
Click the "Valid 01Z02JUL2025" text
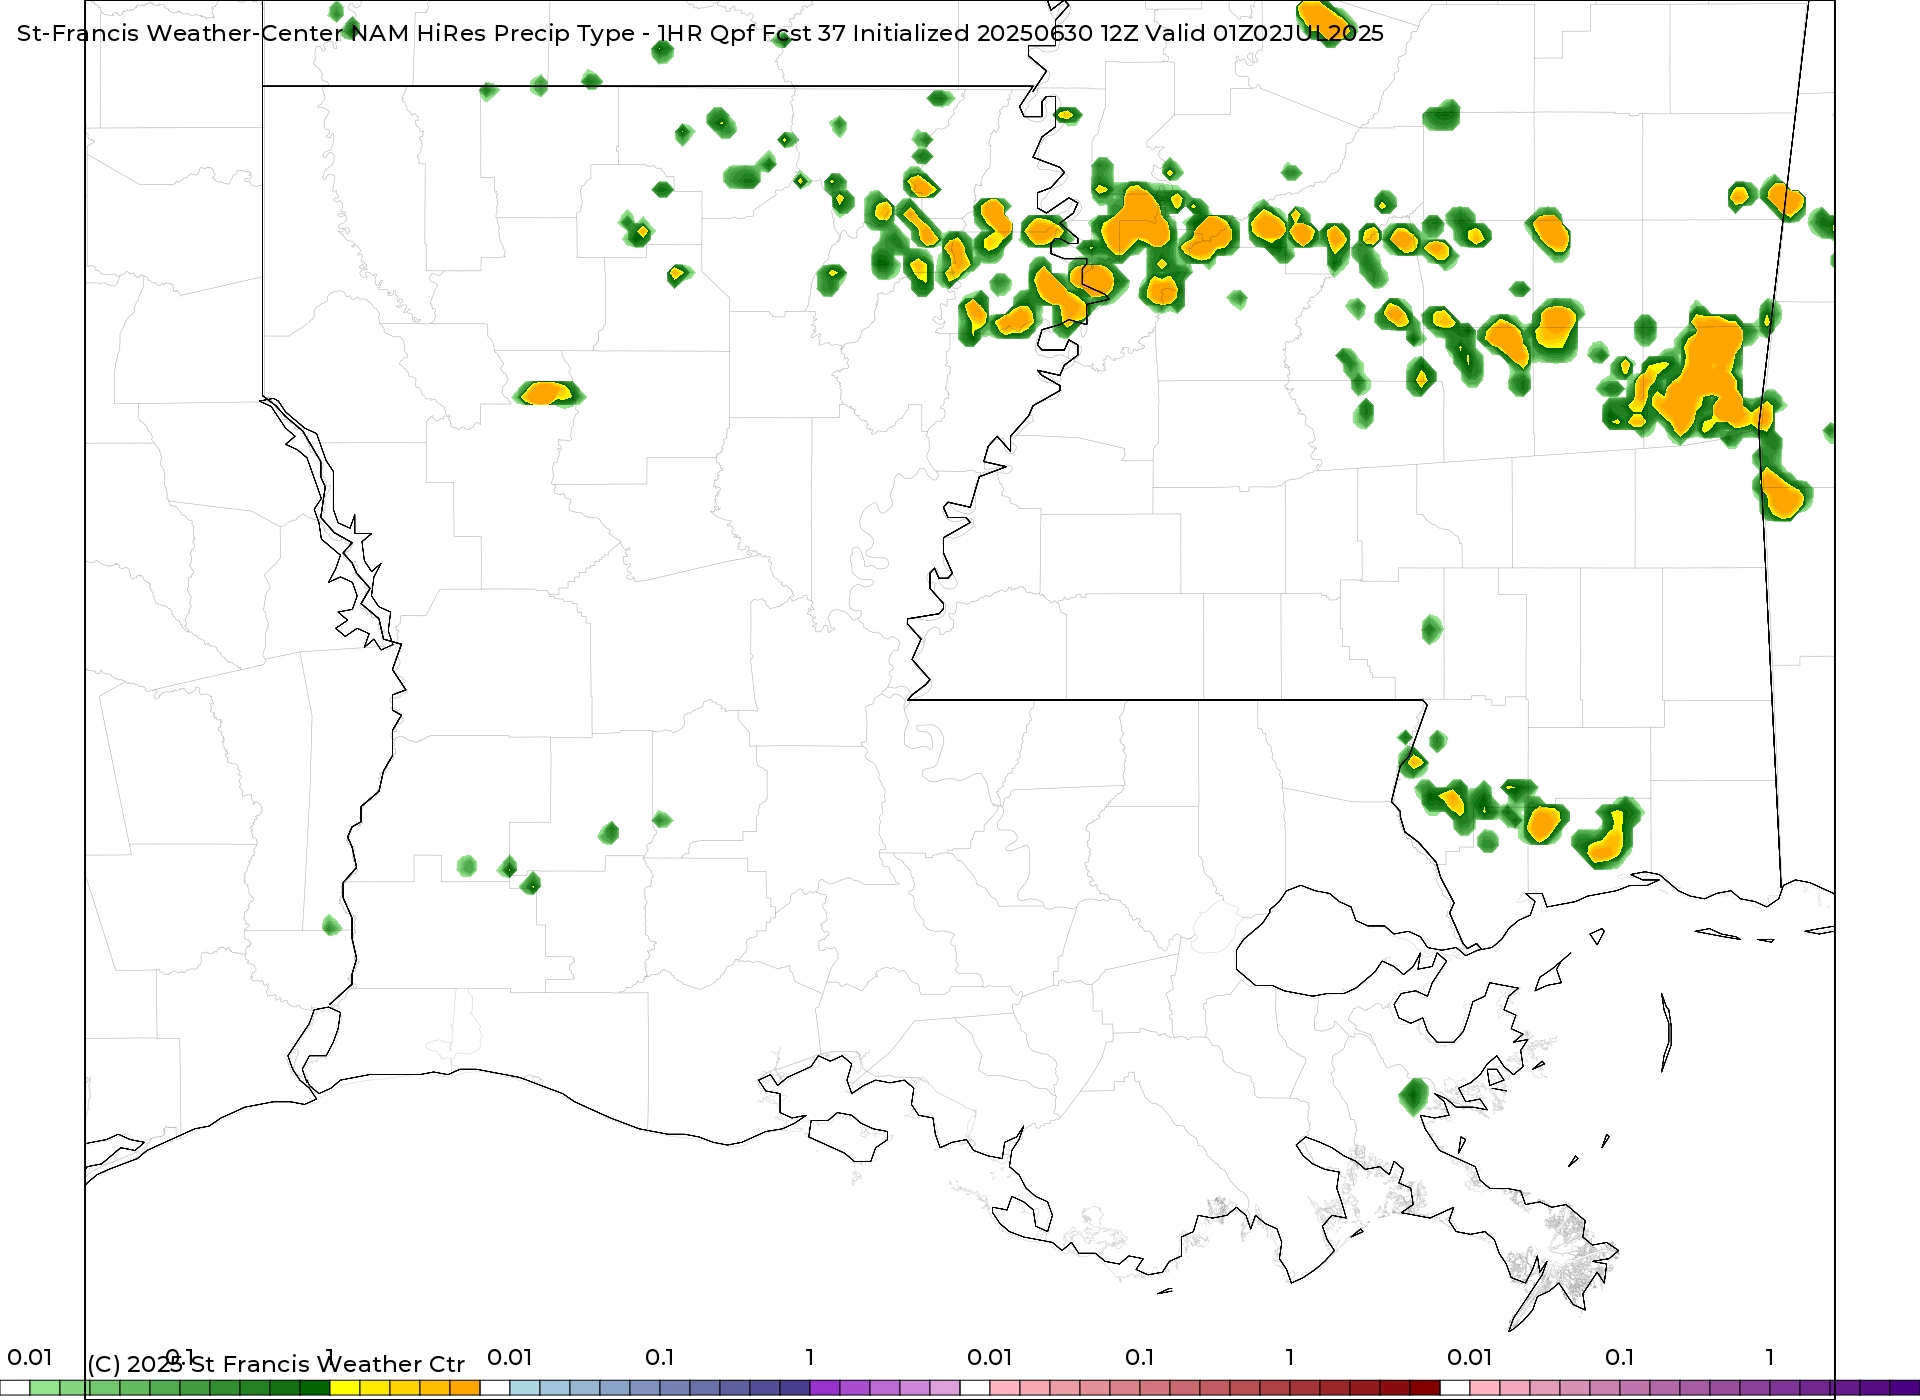point(1265,33)
